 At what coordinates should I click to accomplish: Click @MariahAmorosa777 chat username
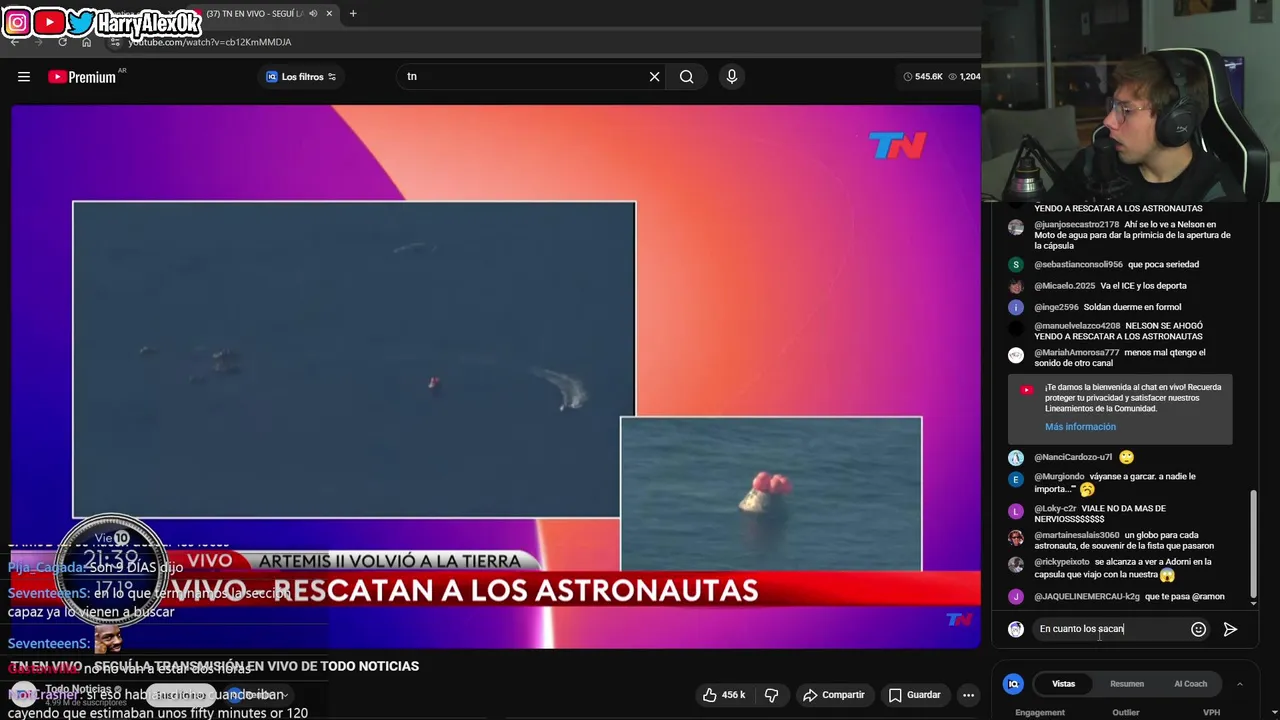1076,353
